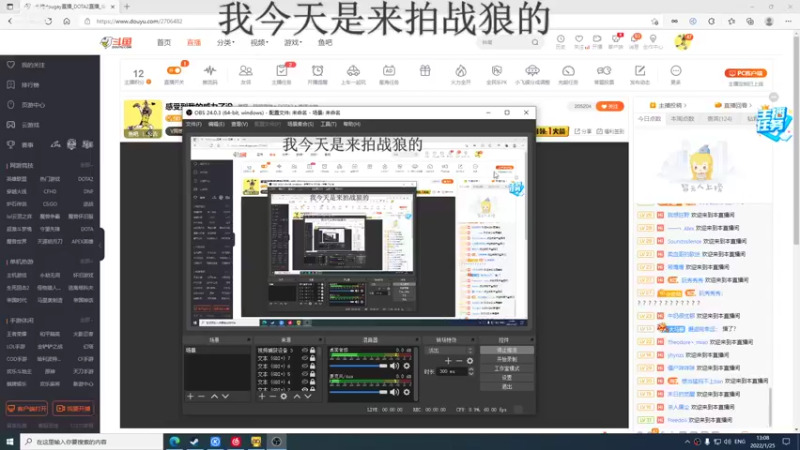
Task: Toggle visibility eye of 文本 (GDI+) 4
Action: tap(305, 382)
